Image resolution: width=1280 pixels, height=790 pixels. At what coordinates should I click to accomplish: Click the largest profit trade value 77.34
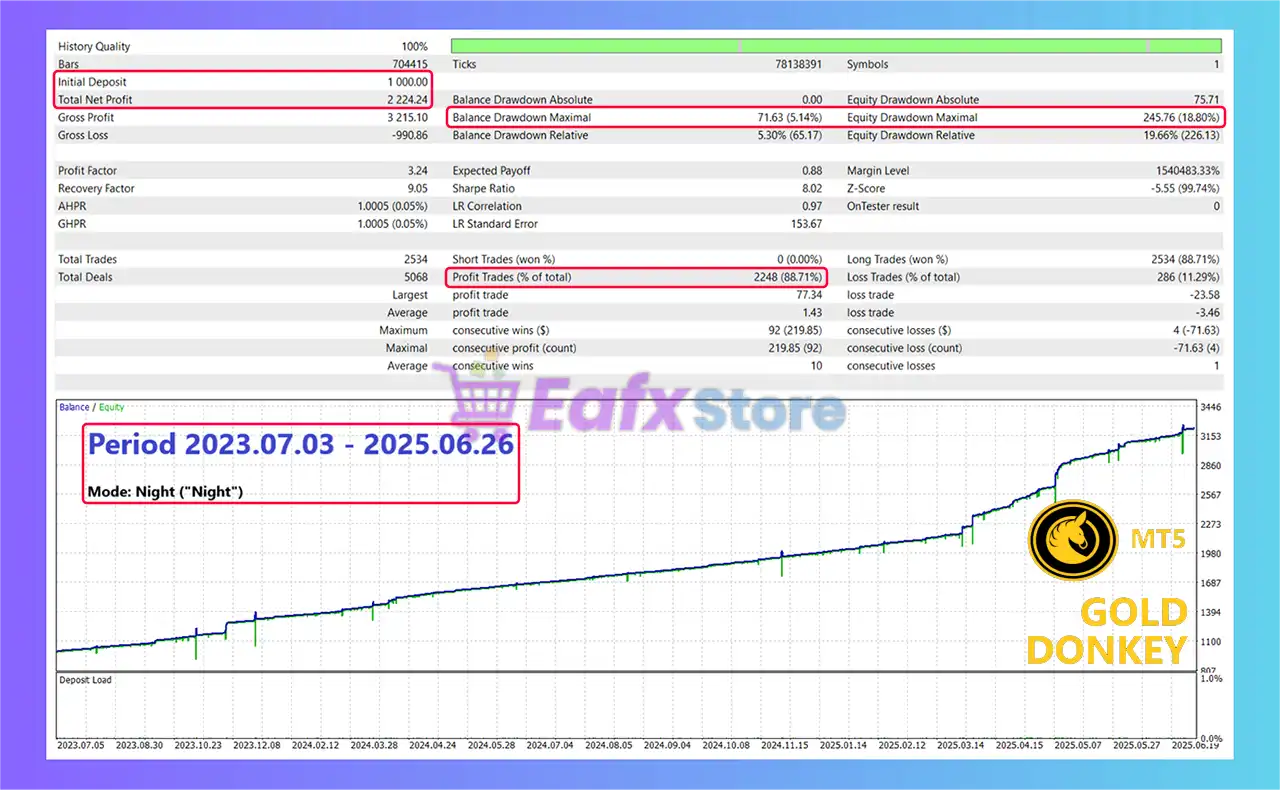[x=809, y=295]
